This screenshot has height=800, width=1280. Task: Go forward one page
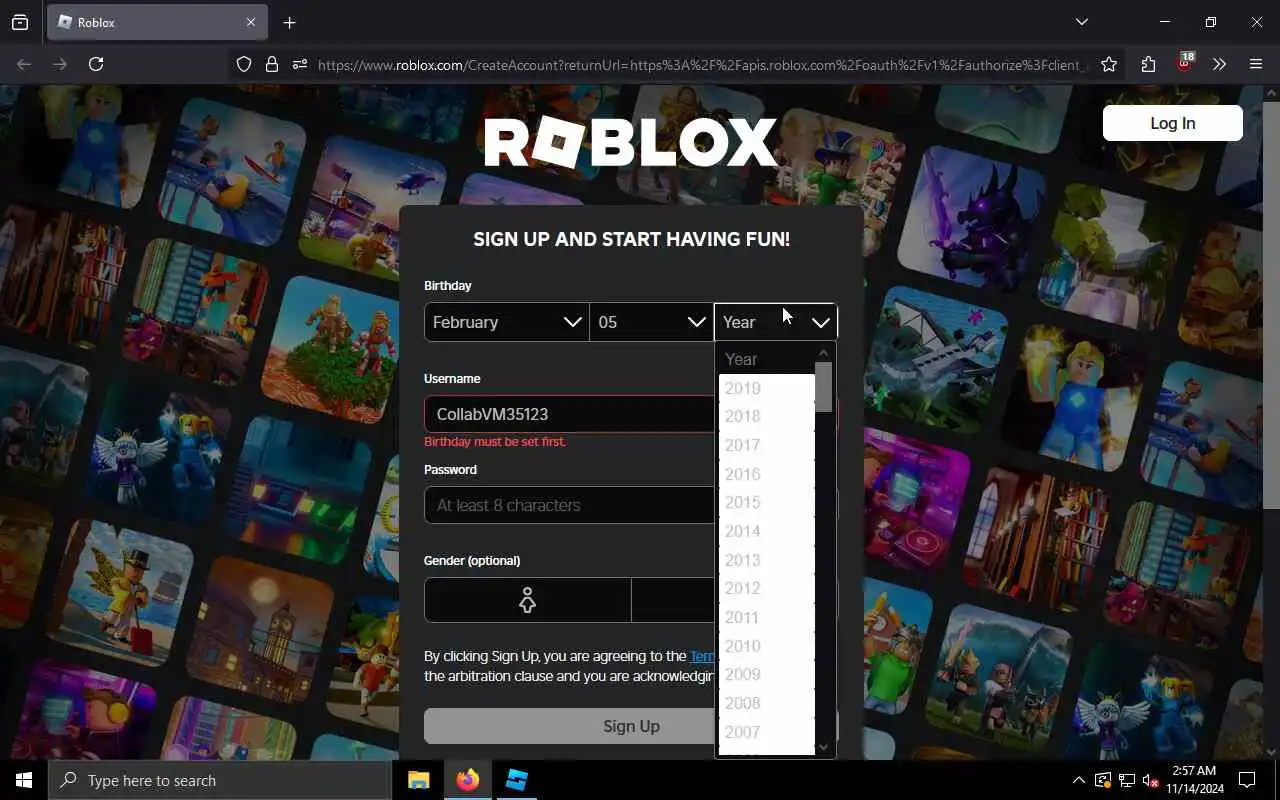click(60, 64)
